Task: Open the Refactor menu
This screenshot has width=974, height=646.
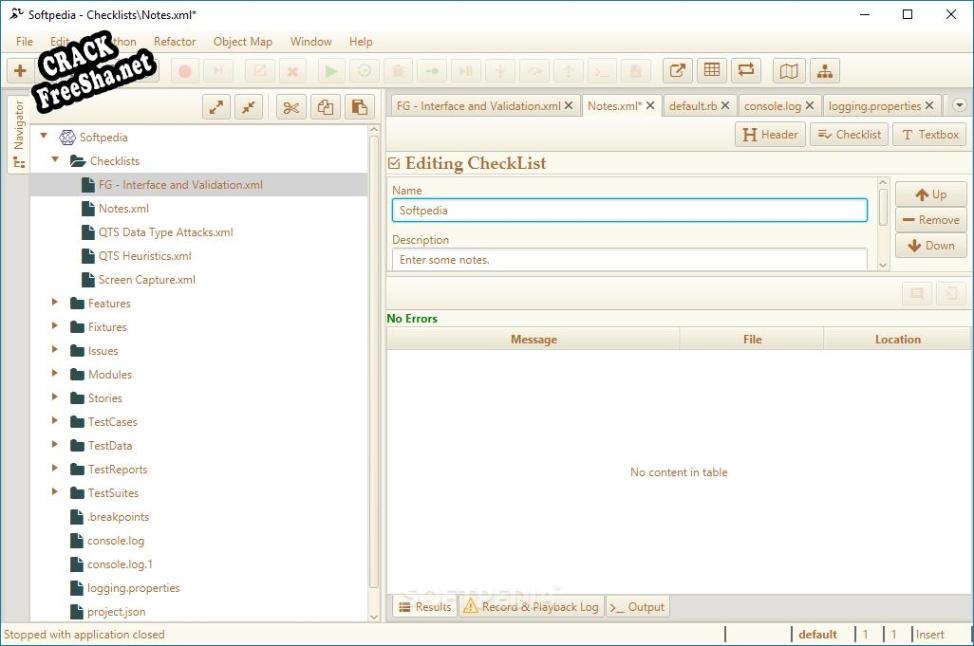Action: click(x=175, y=42)
